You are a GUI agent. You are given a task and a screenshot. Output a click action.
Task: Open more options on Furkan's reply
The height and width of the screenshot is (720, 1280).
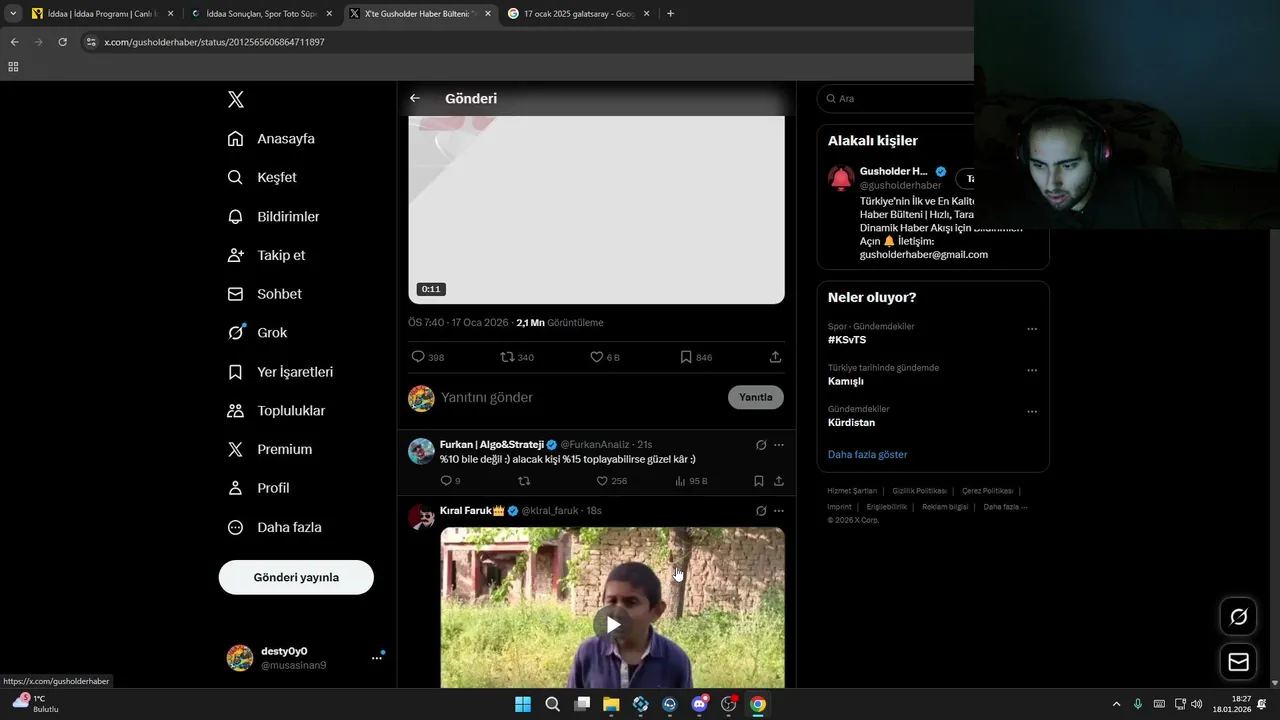click(779, 445)
